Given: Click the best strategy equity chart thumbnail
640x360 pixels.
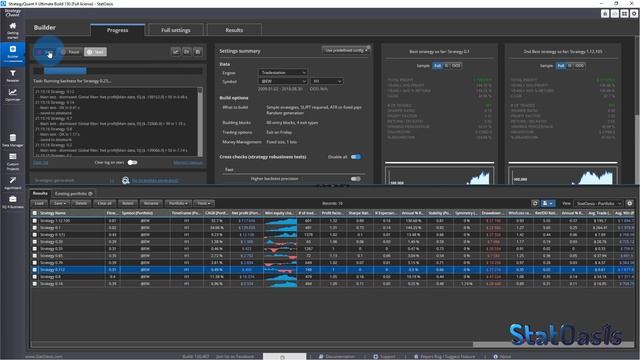Looking at the screenshot, I should pyautogui.click(x=439, y=176).
